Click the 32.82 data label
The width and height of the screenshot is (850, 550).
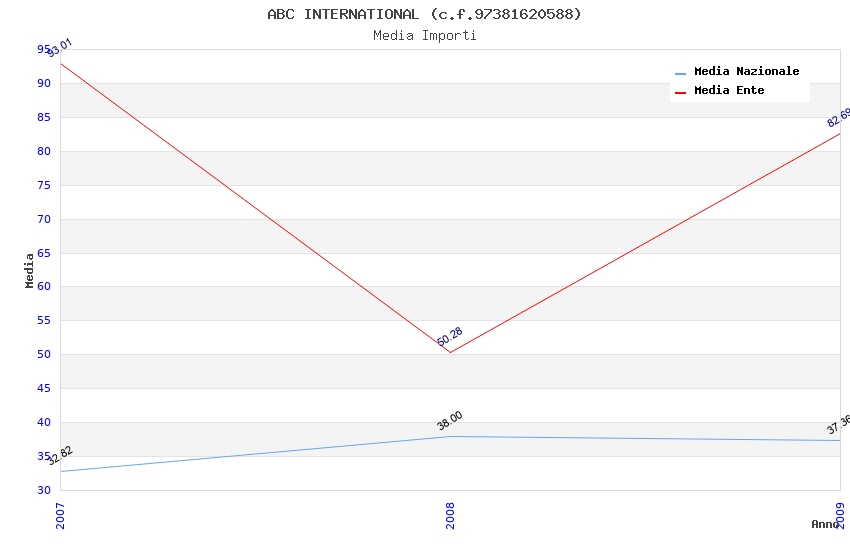60,456
